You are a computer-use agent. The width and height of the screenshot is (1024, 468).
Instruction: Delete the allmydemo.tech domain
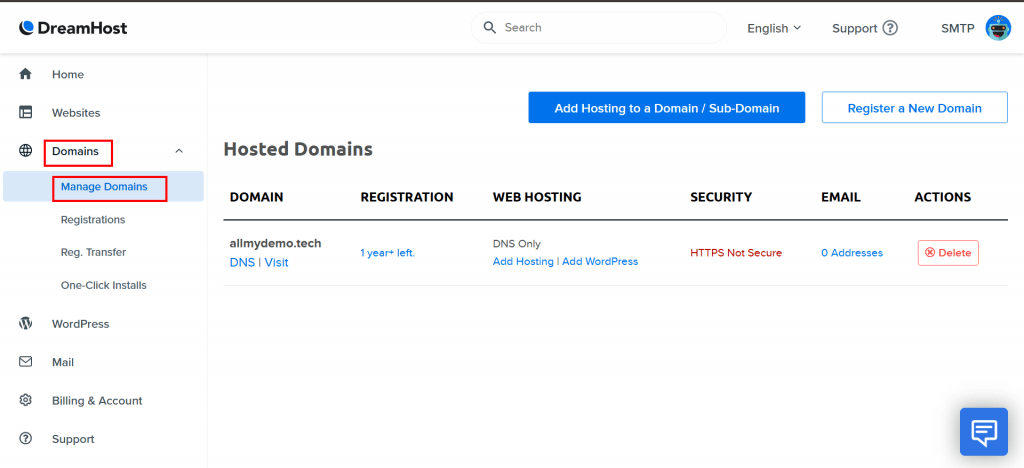(948, 253)
